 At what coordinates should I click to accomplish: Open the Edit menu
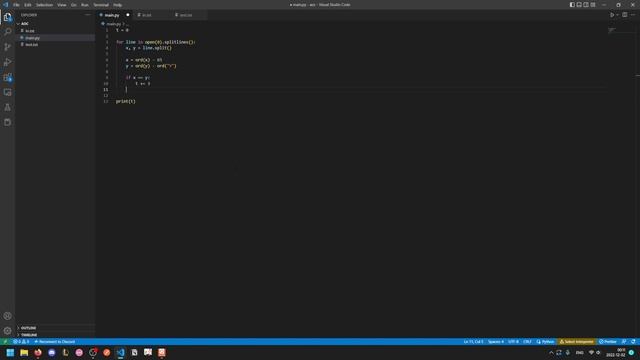click(x=28, y=5)
